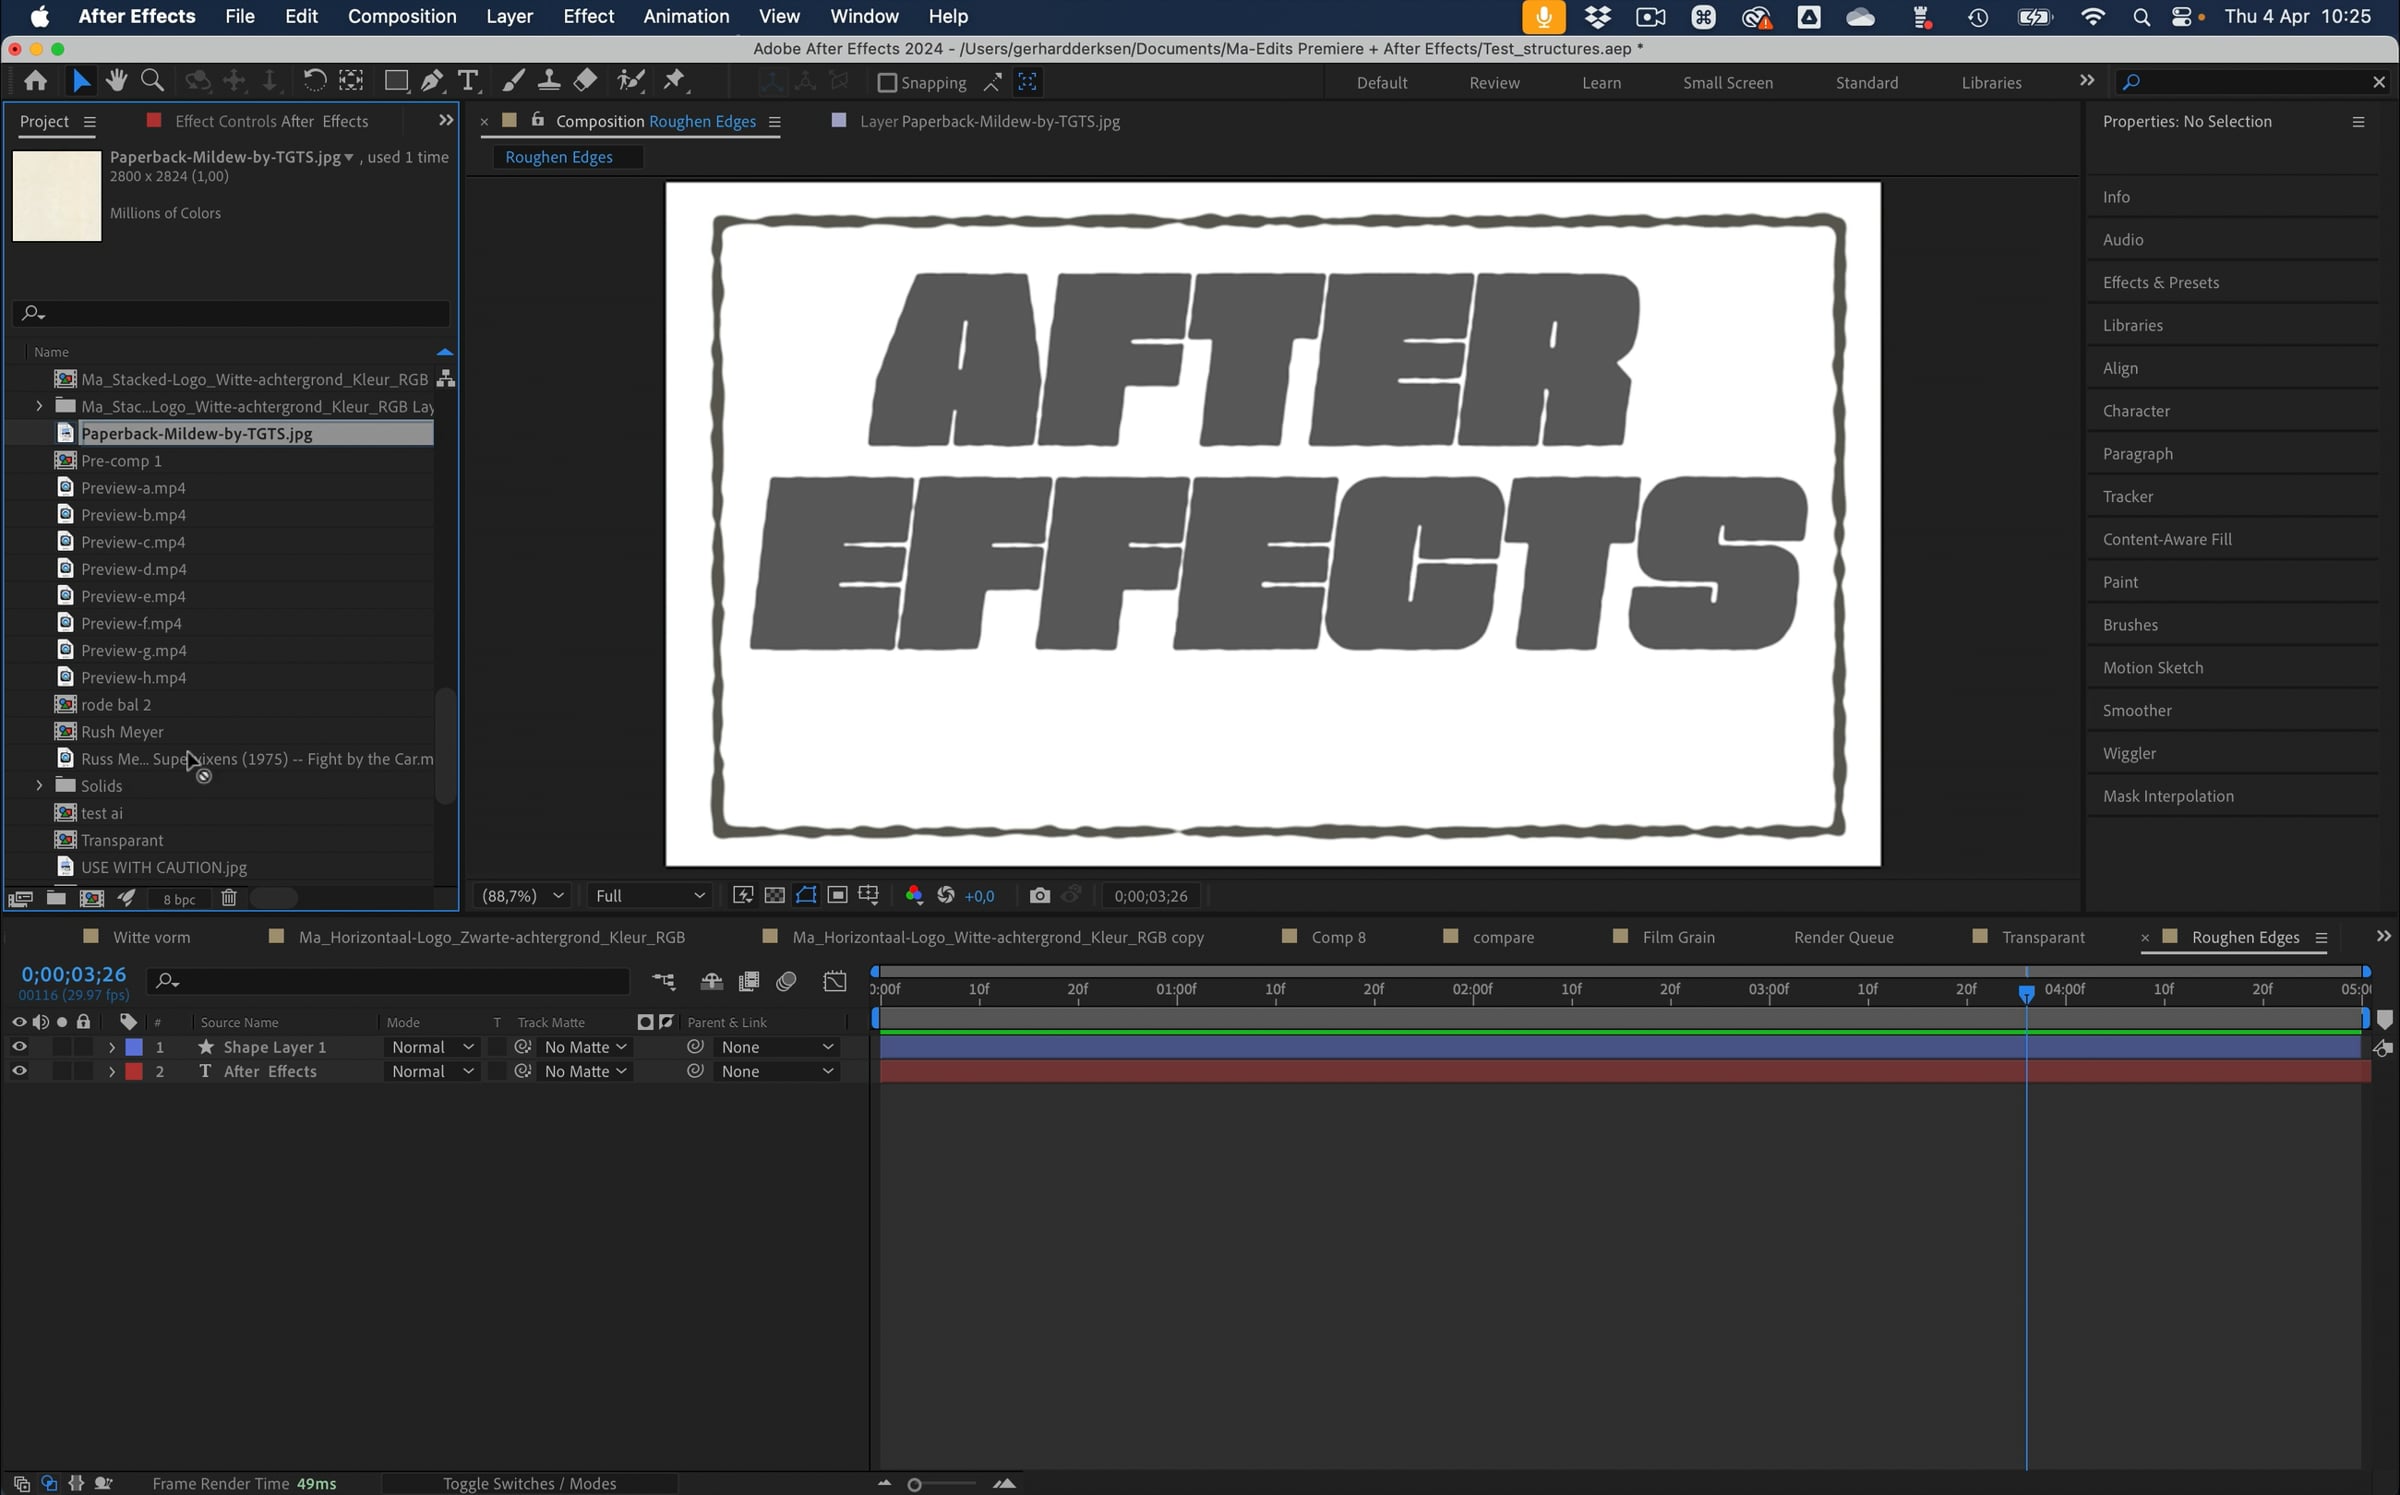Select the Brush tool

coord(513,81)
